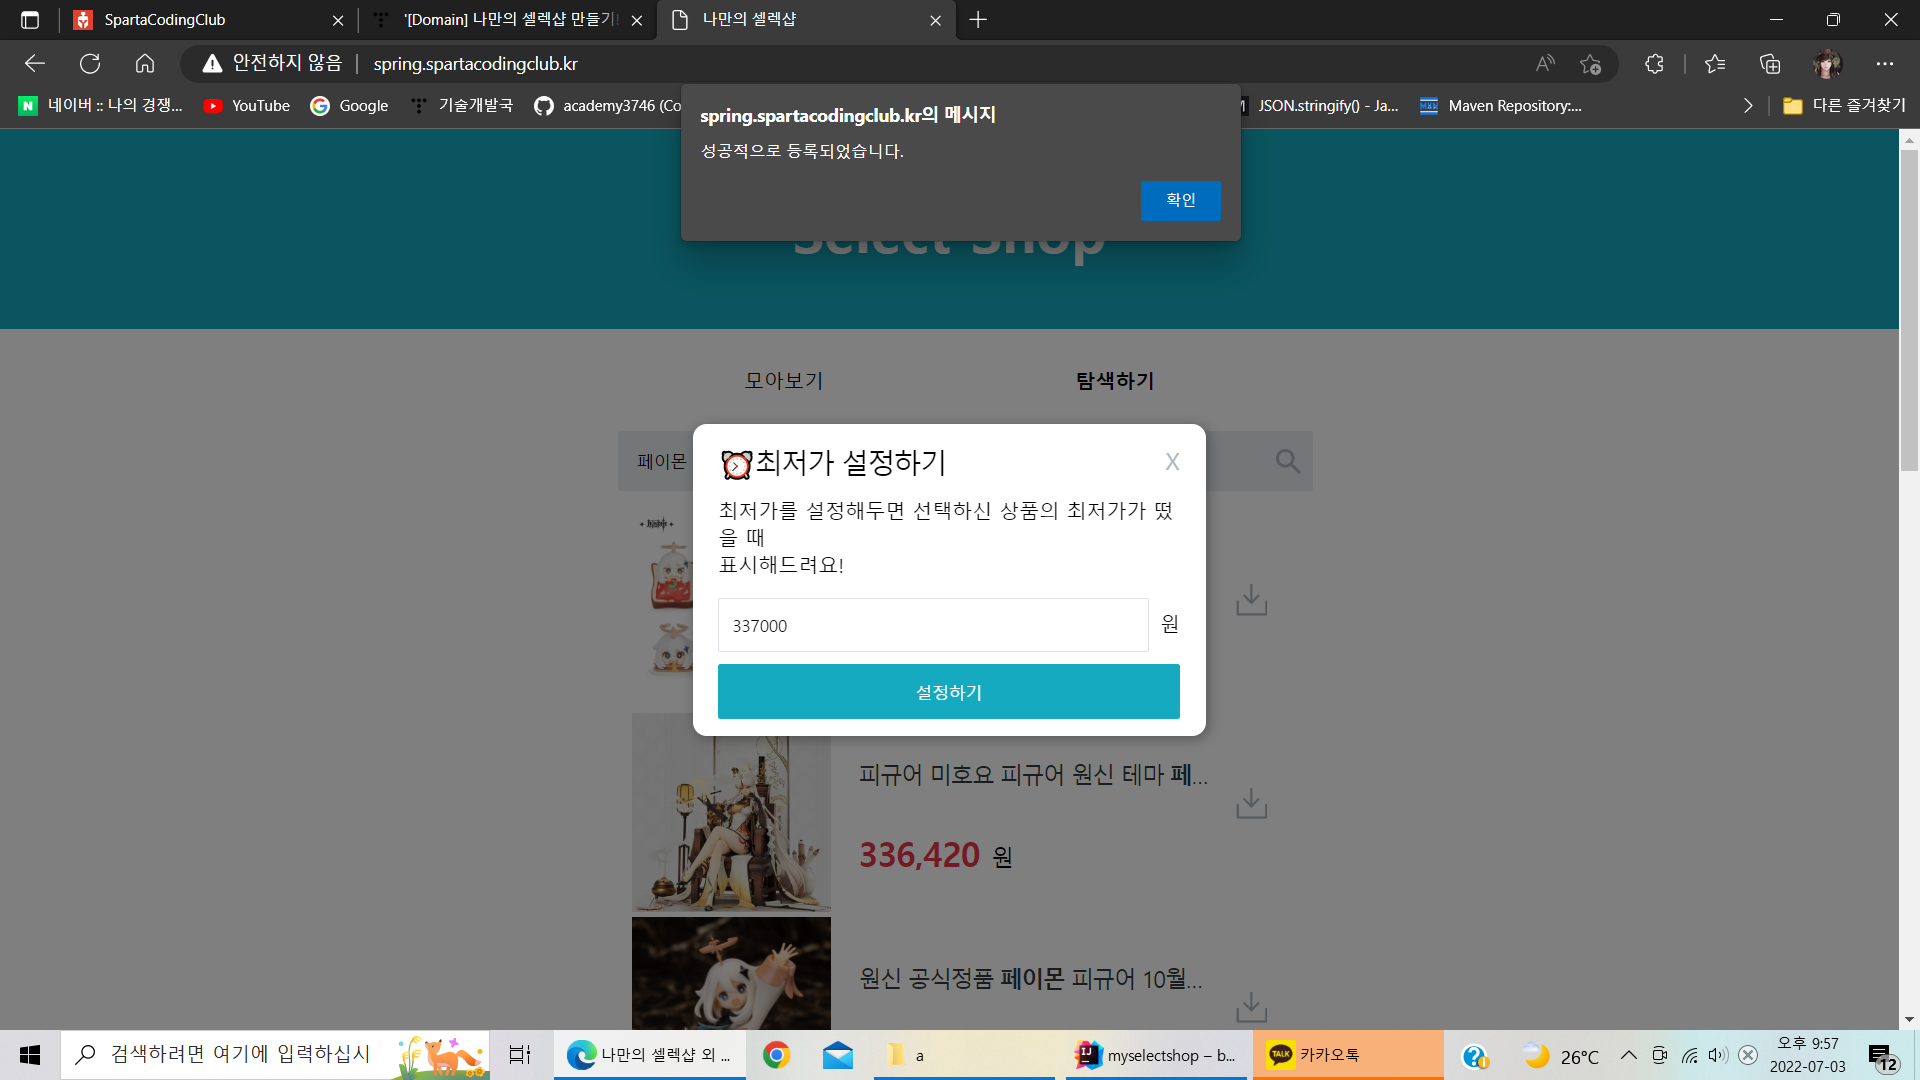Image resolution: width=1920 pixels, height=1080 pixels.
Task: Go to the browser home page
Action: 145,64
